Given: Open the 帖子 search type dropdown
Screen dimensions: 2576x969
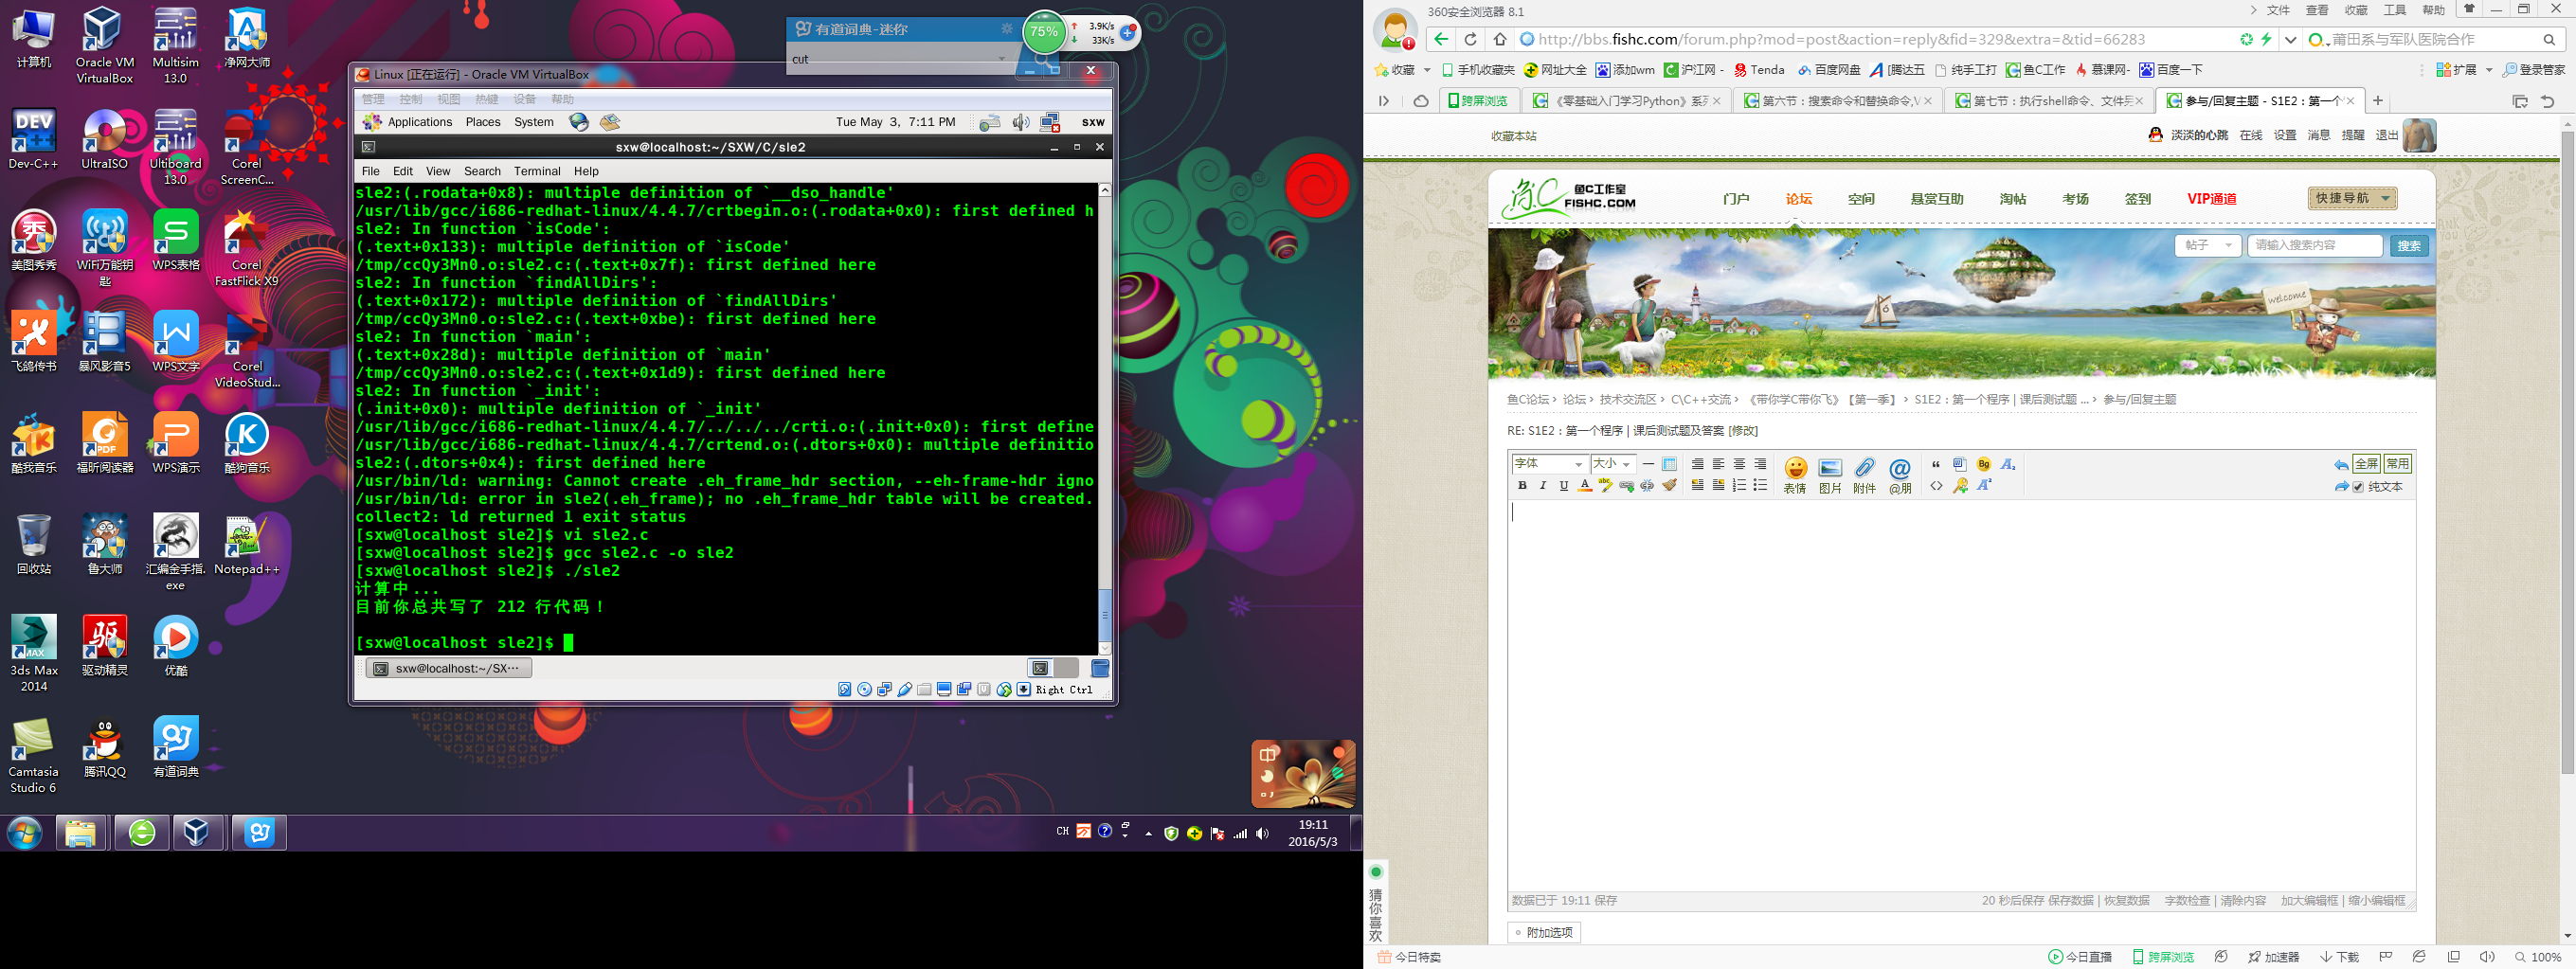Looking at the screenshot, I should (x=2208, y=245).
